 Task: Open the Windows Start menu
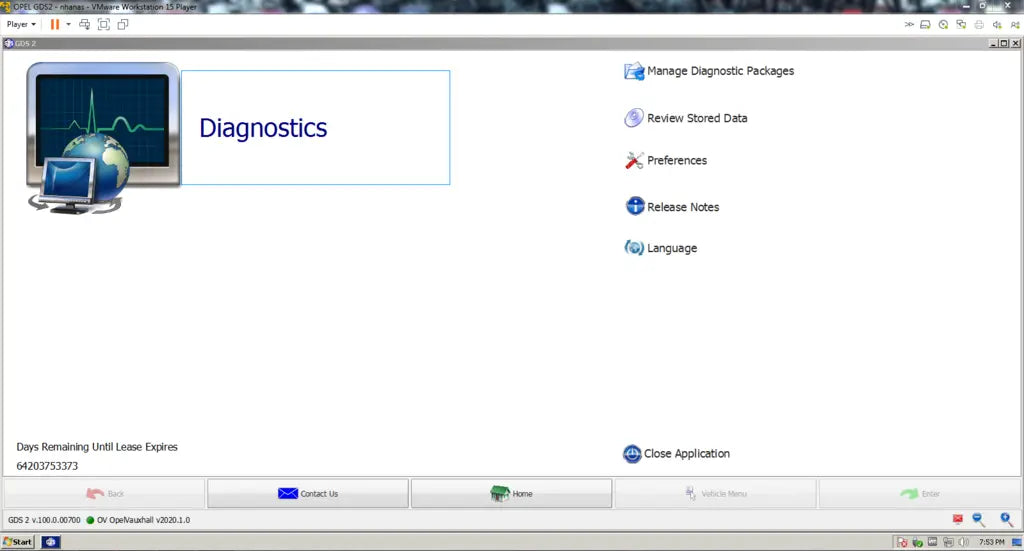click(x=17, y=542)
